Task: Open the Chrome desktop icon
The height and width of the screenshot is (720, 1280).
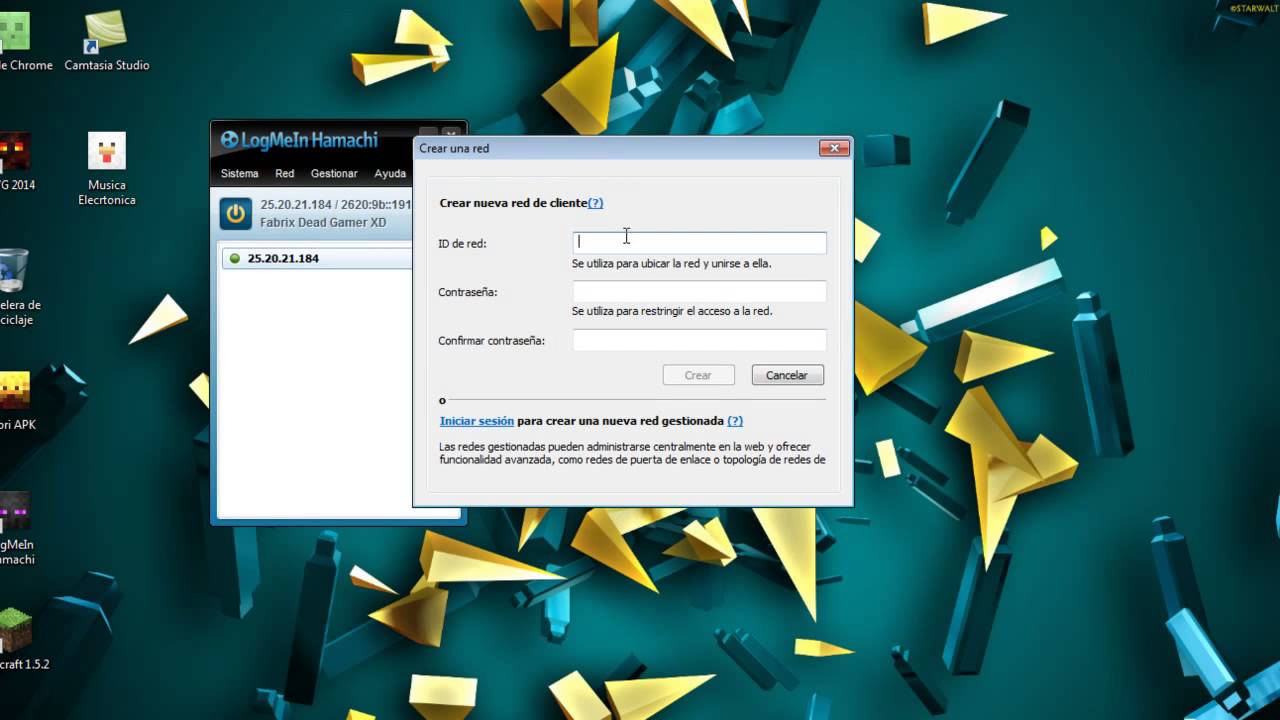Action: click(x=20, y=40)
